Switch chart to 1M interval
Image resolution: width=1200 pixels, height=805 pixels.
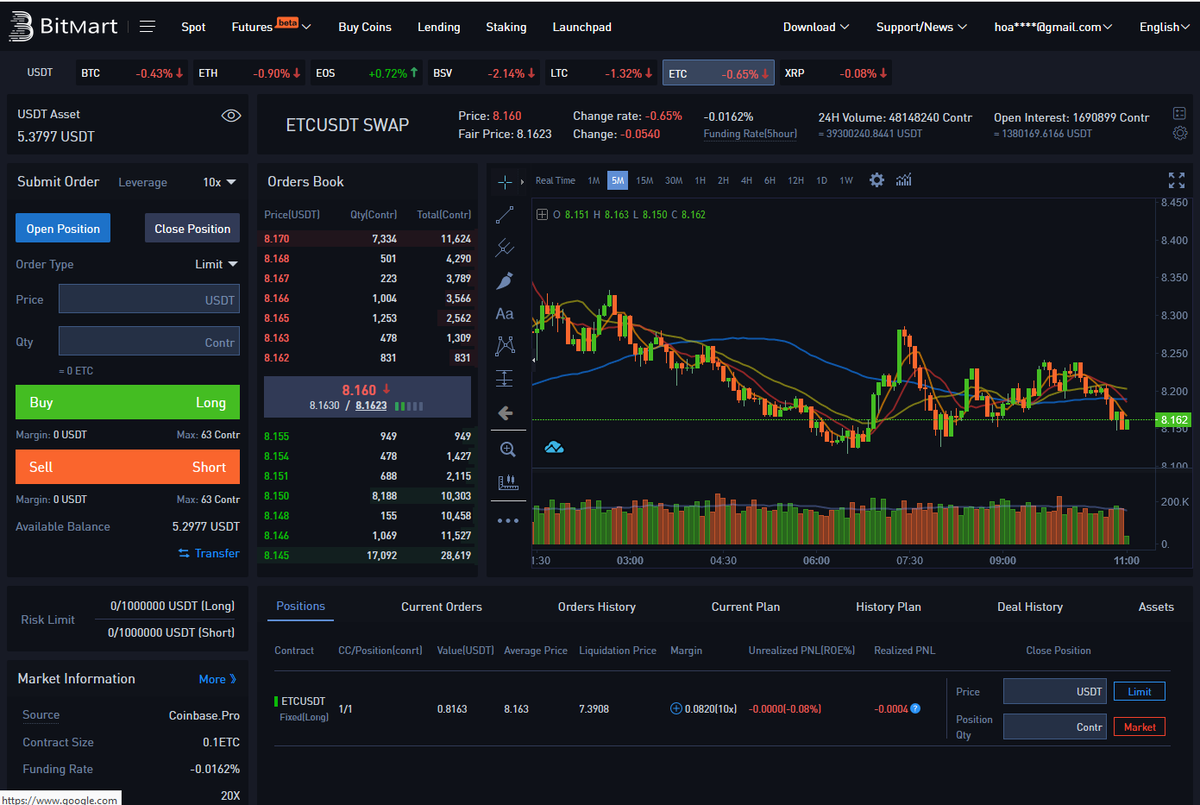tap(593, 181)
